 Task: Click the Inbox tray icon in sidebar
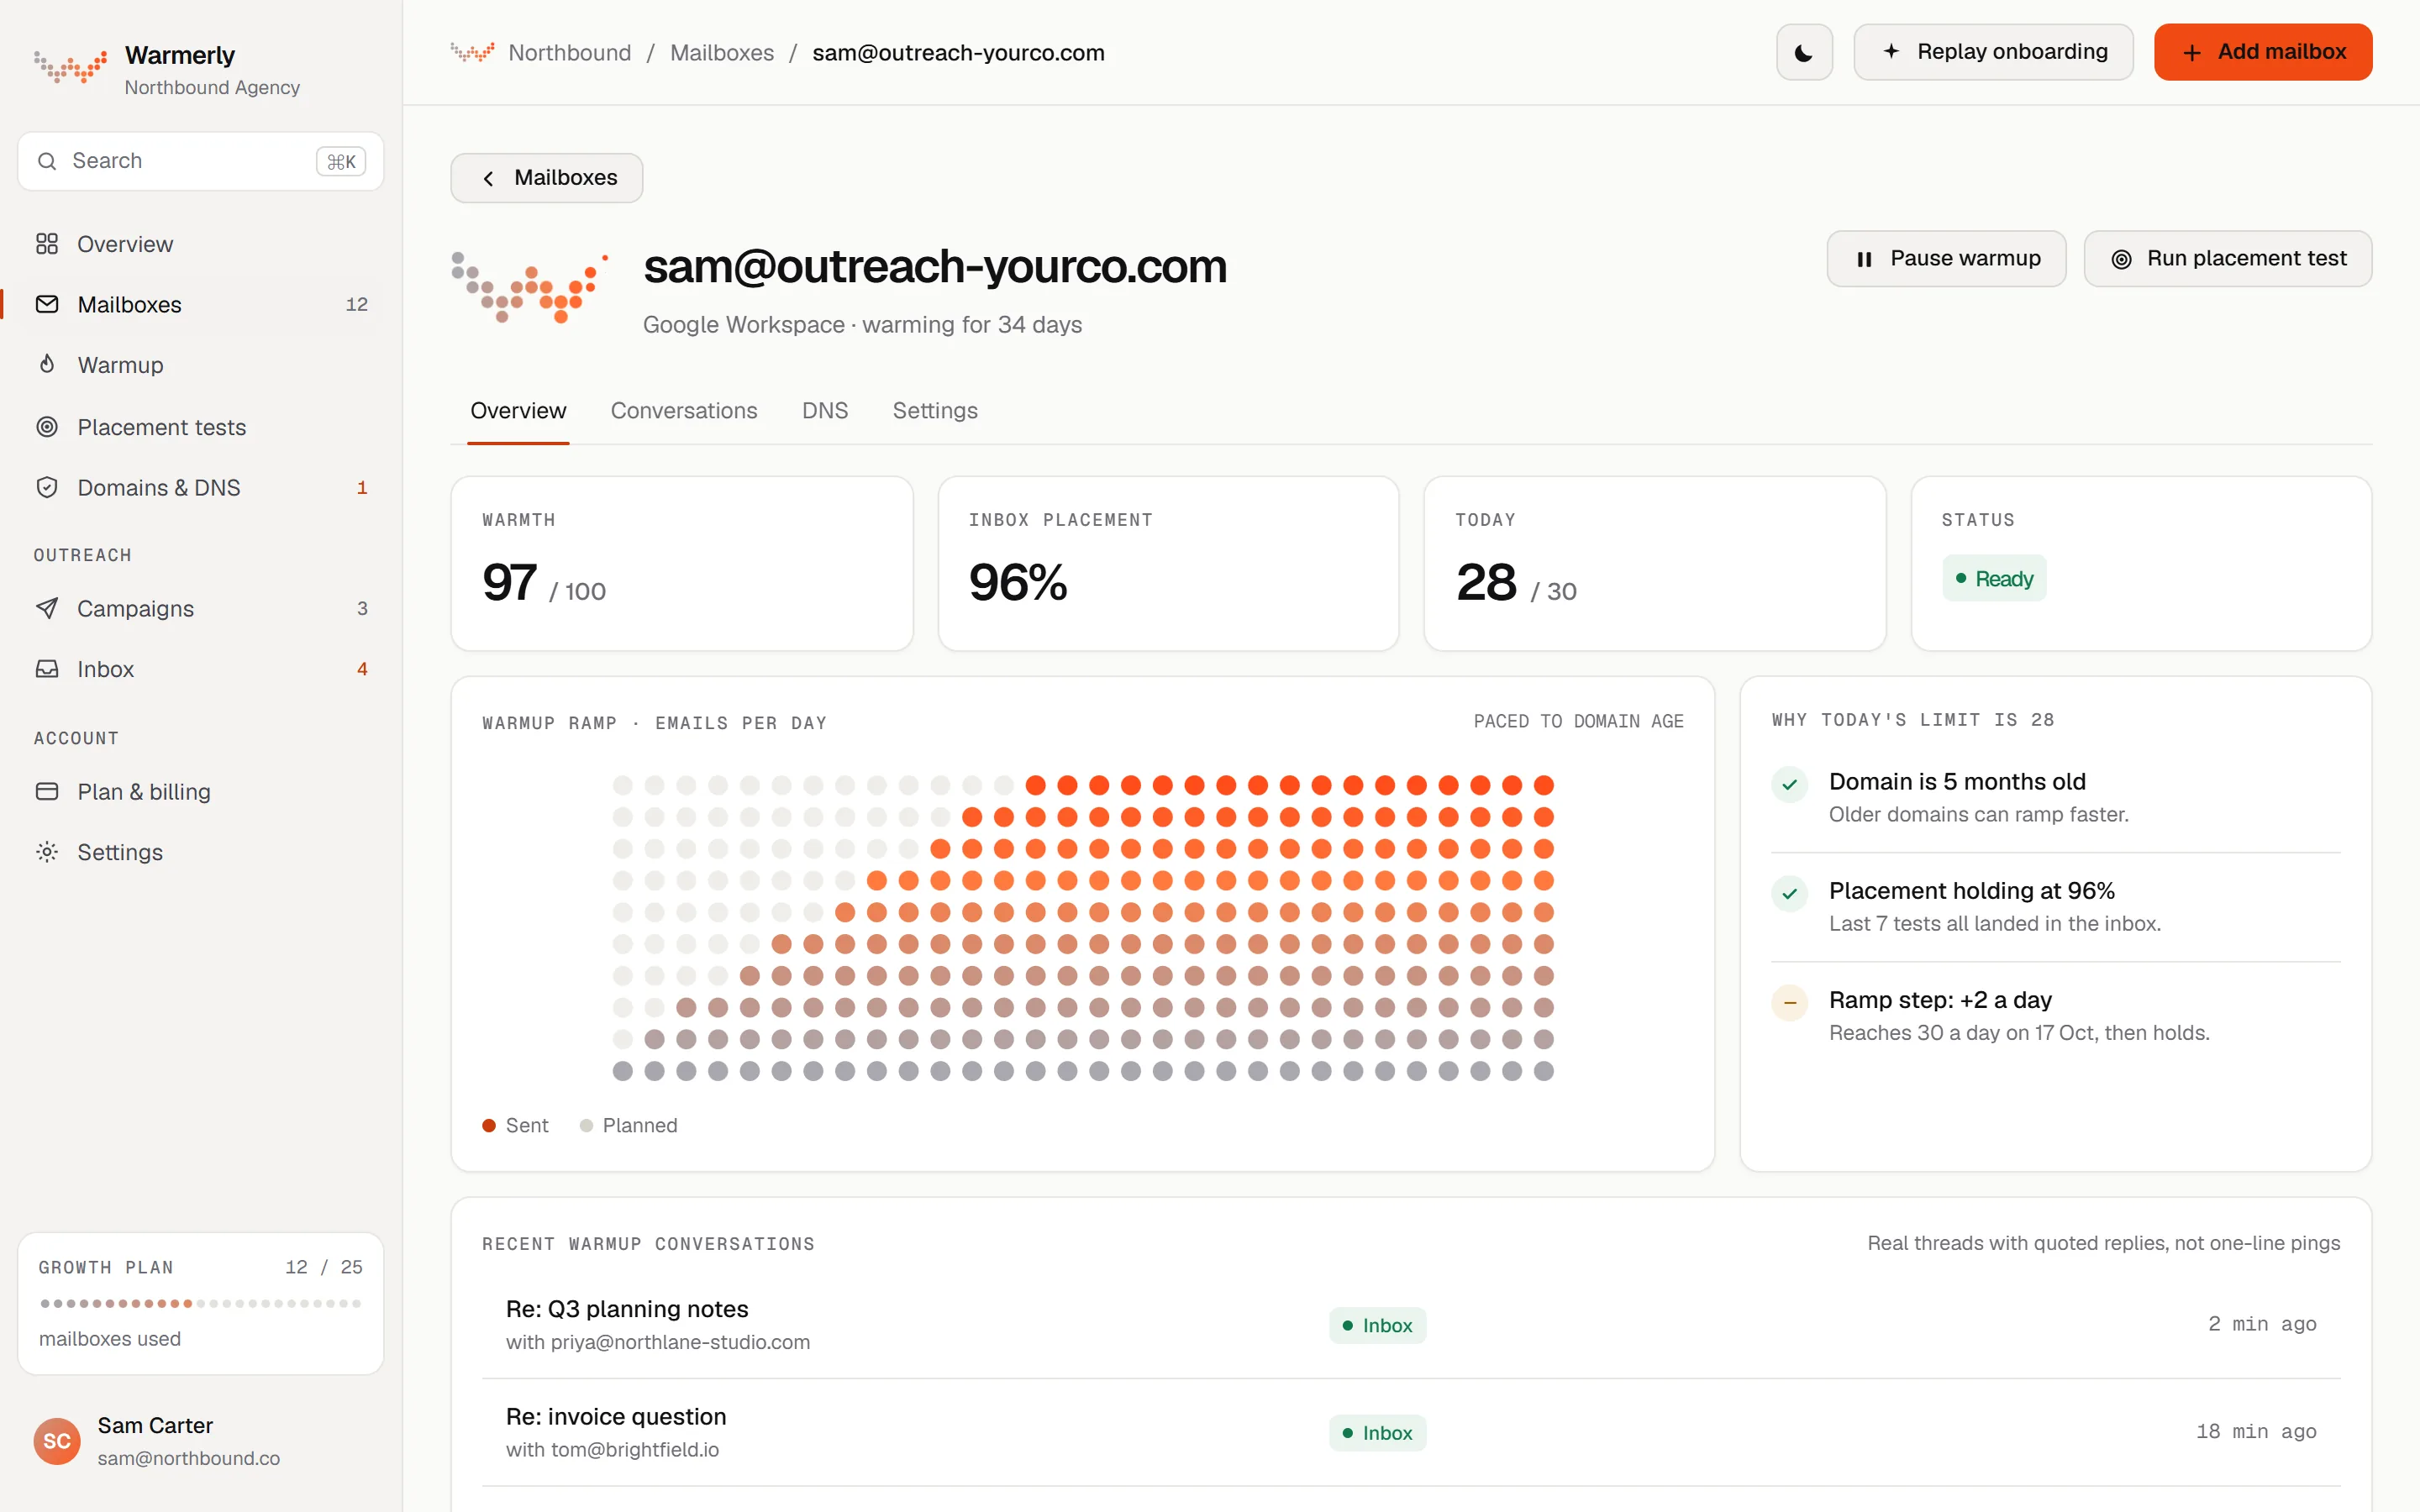[x=47, y=669]
